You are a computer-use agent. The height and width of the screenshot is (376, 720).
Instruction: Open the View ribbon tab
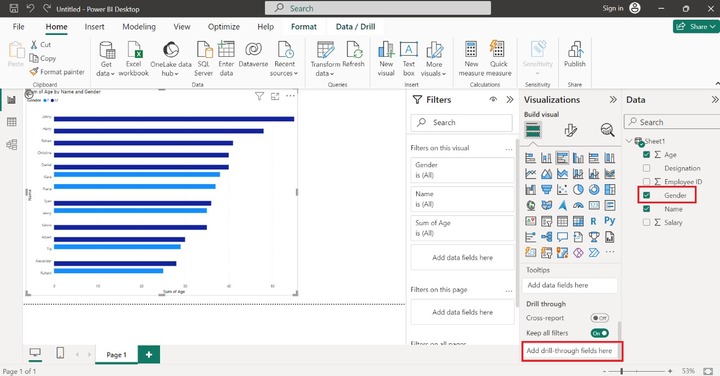[182, 27]
